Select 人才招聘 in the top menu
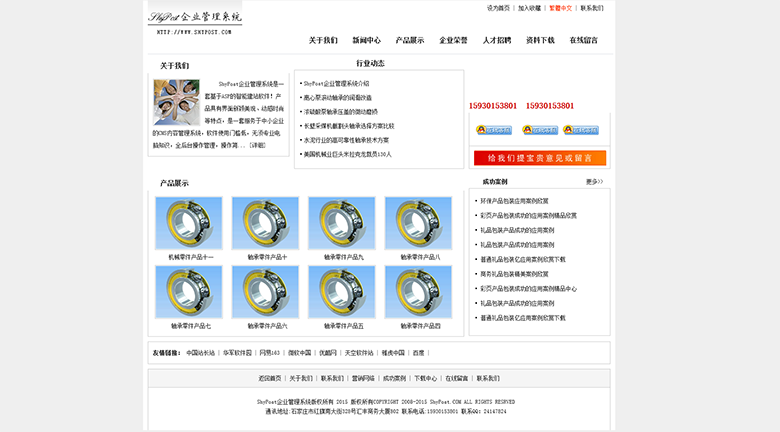 pyautogui.click(x=496, y=41)
